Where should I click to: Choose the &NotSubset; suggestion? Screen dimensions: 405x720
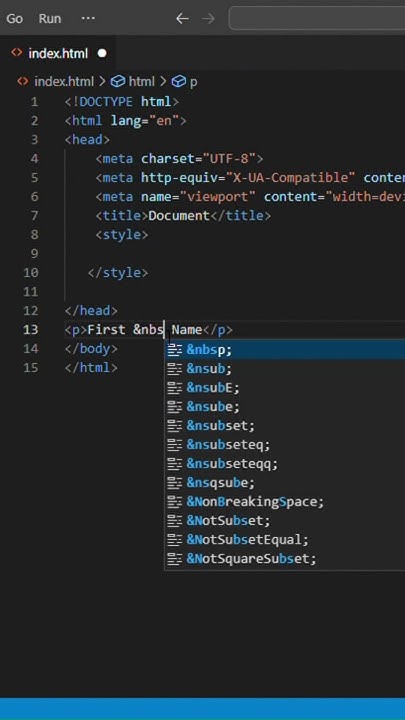click(x=285, y=521)
